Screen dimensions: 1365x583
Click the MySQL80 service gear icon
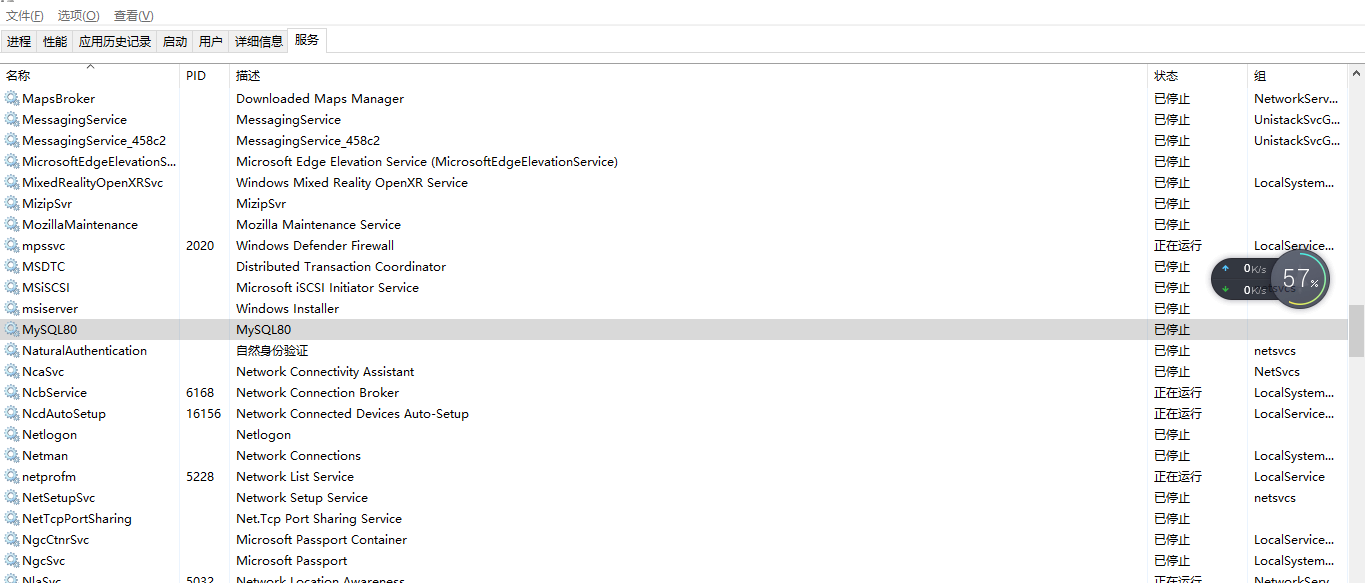click(x=12, y=329)
